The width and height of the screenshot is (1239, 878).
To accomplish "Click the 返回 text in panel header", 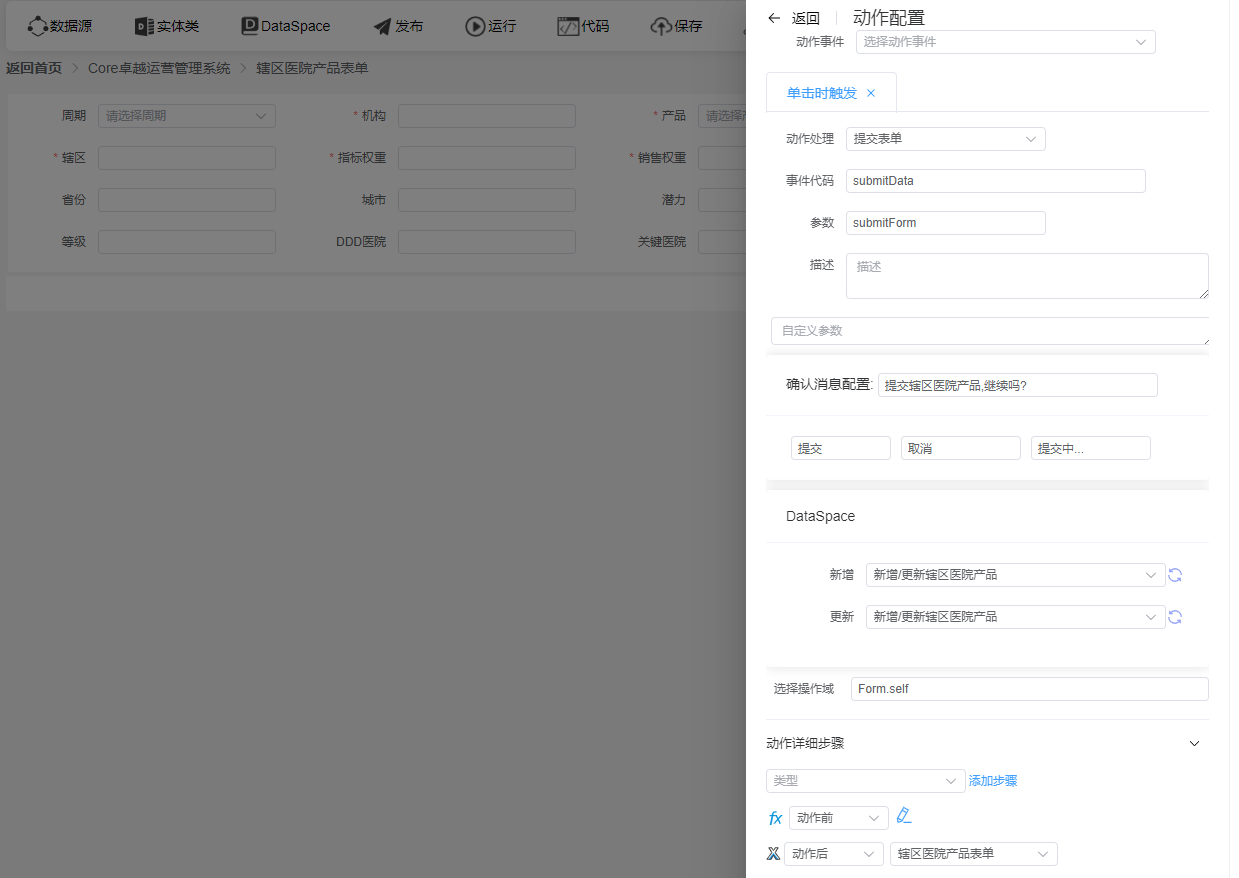I will pyautogui.click(x=806, y=18).
